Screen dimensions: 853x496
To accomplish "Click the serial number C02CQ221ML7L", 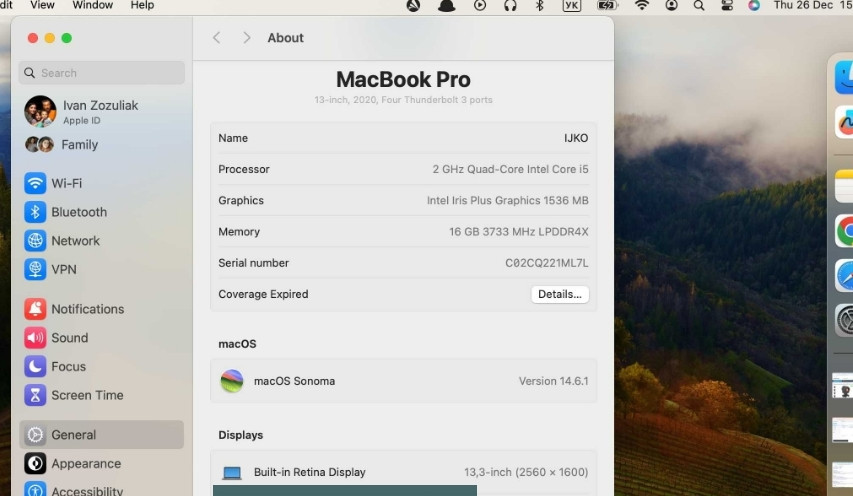I will click(x=547, y=263).
